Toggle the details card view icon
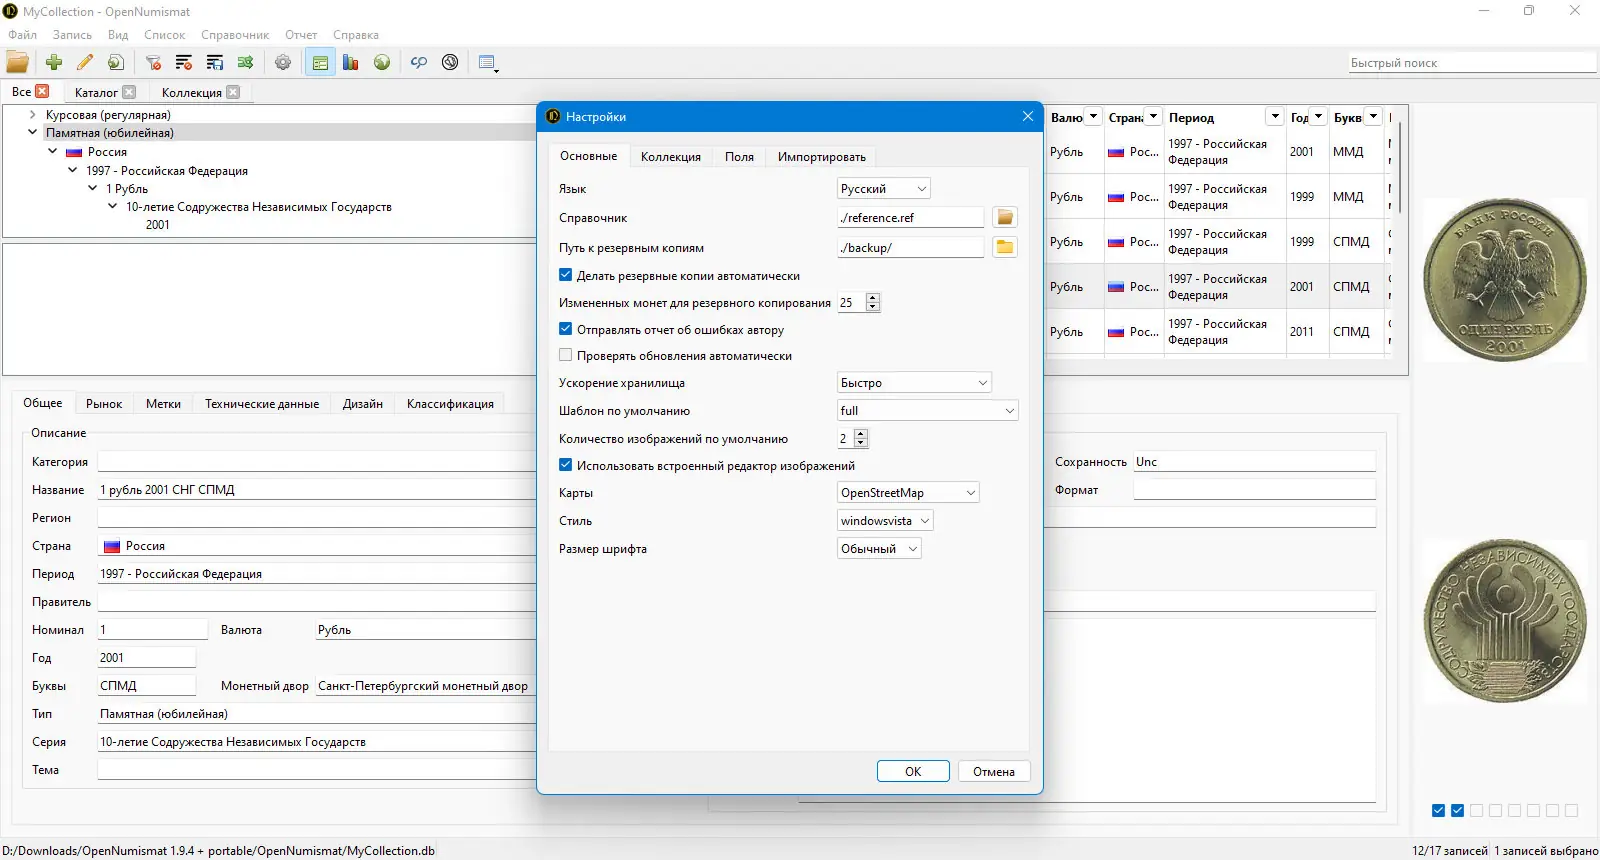 click(320, 62)
